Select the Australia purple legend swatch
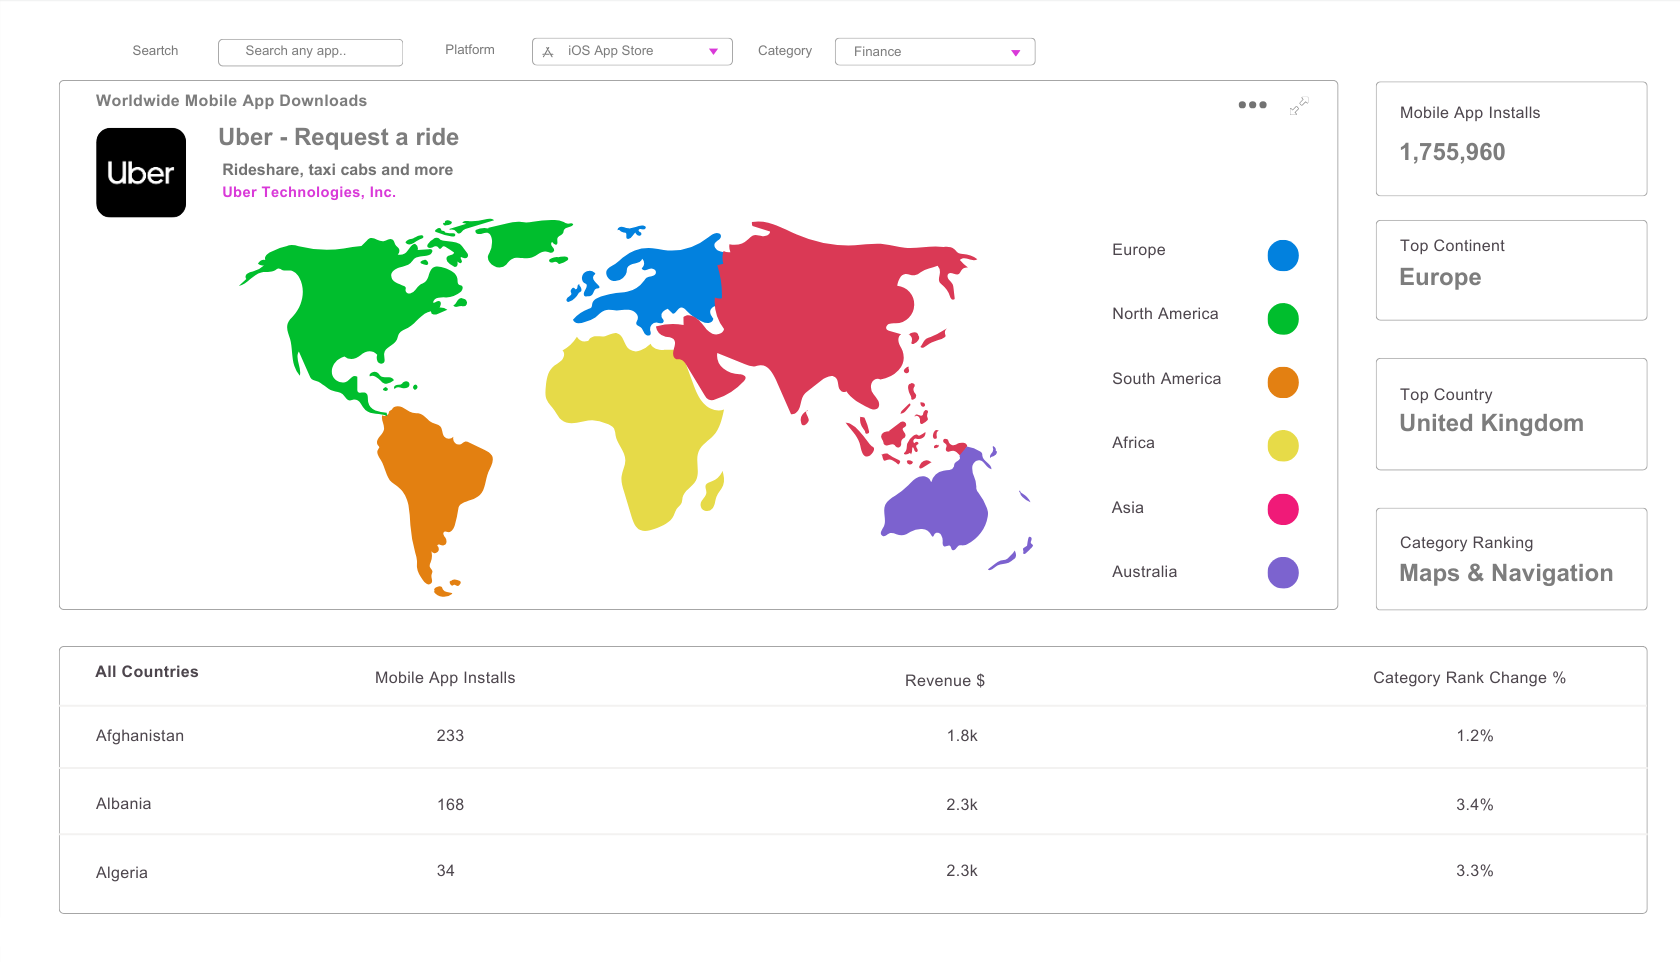This screenshot has width=1680, height=962. 1283,573
